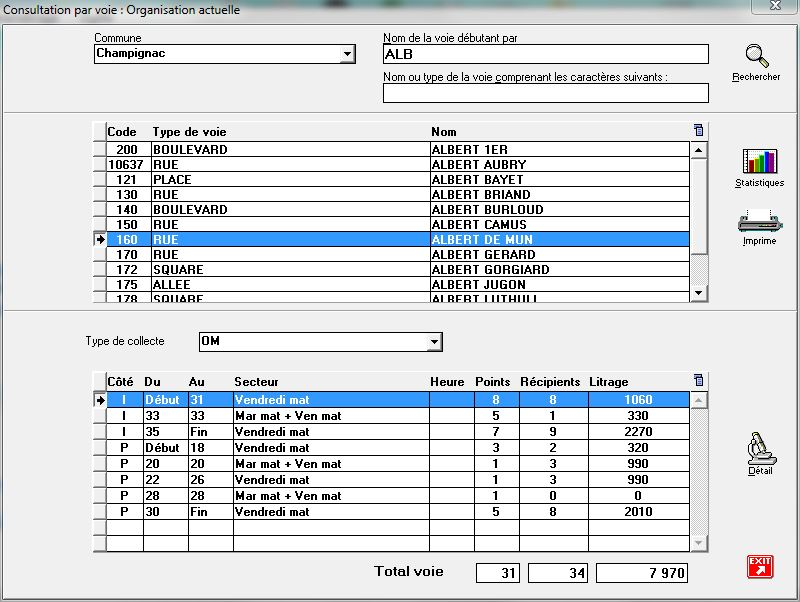
Task: Click the empty street type characters field
Action: pyautogui.click(x=545, y=93)
